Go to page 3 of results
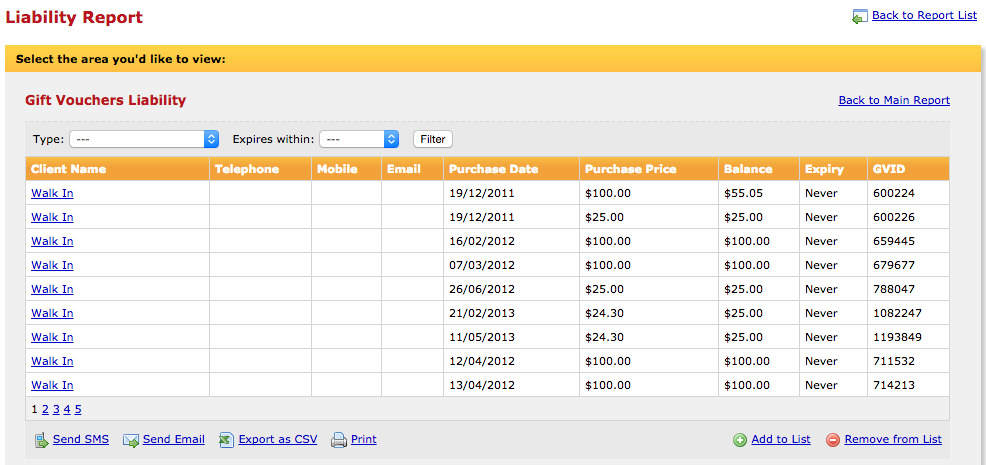986x465 pixels. tap(56, 410)
